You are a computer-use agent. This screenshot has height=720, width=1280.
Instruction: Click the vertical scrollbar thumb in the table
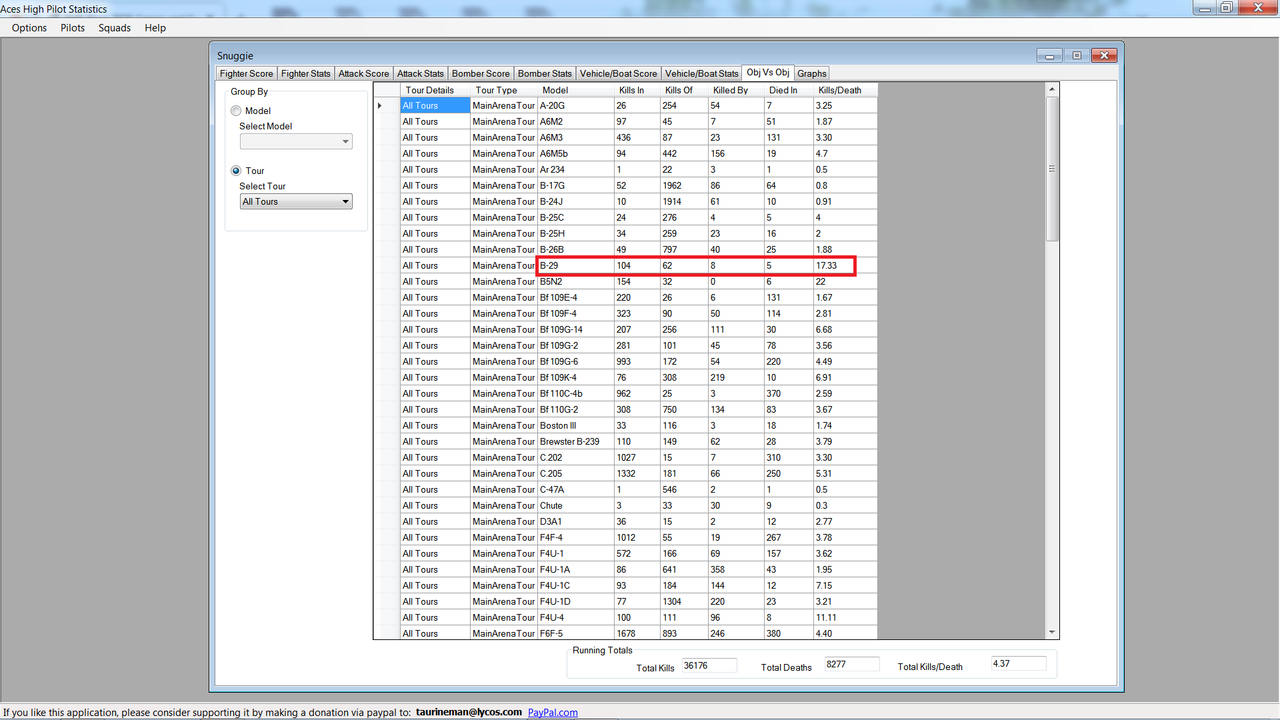point(1051,169)
